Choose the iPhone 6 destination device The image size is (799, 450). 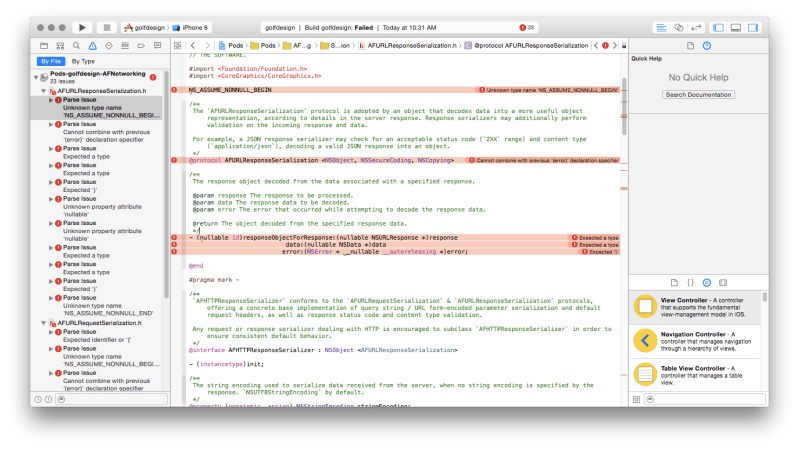pyautogui.click(x=191, y=28)
